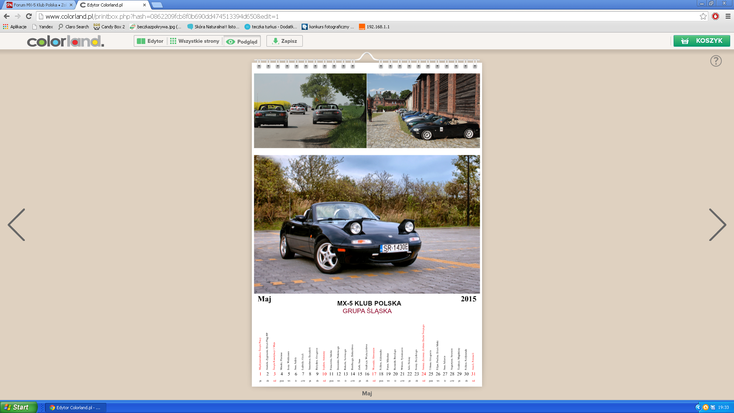
Task: Open the Chrome hamburger menu
Action: (727, 16)
